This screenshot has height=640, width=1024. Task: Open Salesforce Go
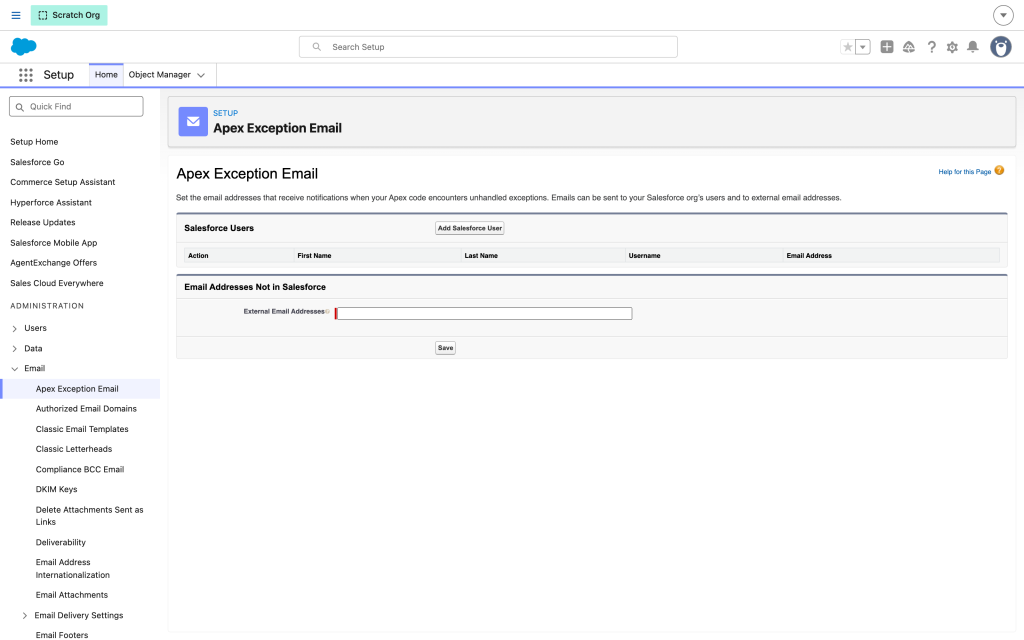coord(37,162)
